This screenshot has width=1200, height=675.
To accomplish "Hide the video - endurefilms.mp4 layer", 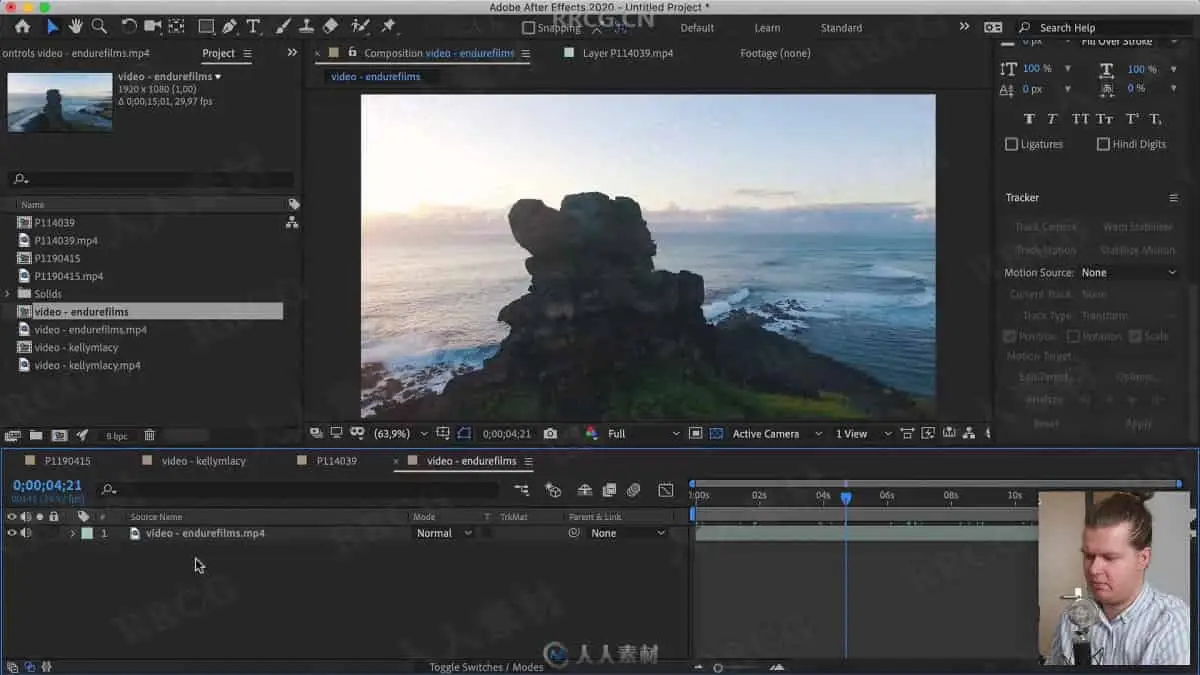I will (12, 534).
